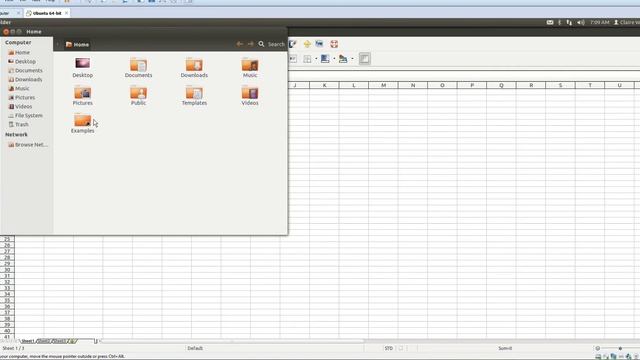This screenshot has height=360, width=640.
Task: Select column Q header in the spreadsheet
Action: (501, 85)
